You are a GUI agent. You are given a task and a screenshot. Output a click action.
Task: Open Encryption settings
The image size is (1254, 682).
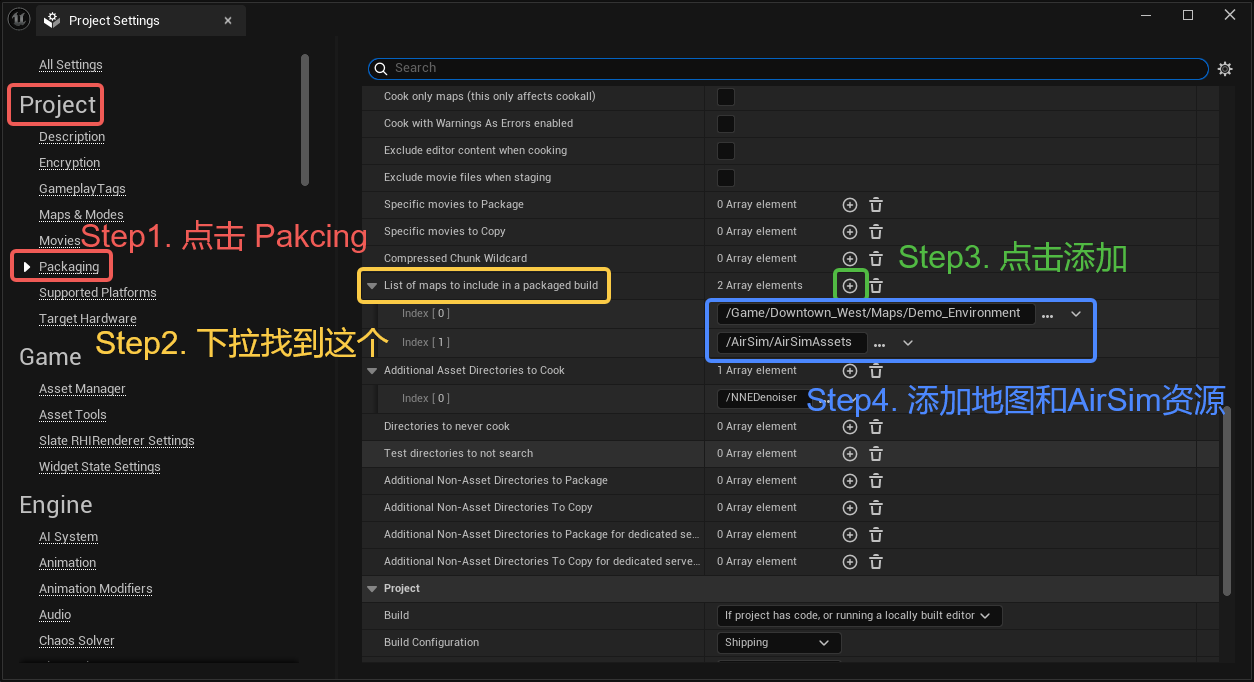coord(70,163)
